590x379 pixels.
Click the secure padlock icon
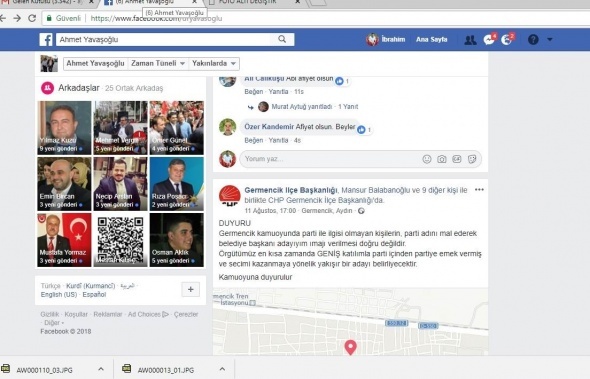(x=49, y=18)
